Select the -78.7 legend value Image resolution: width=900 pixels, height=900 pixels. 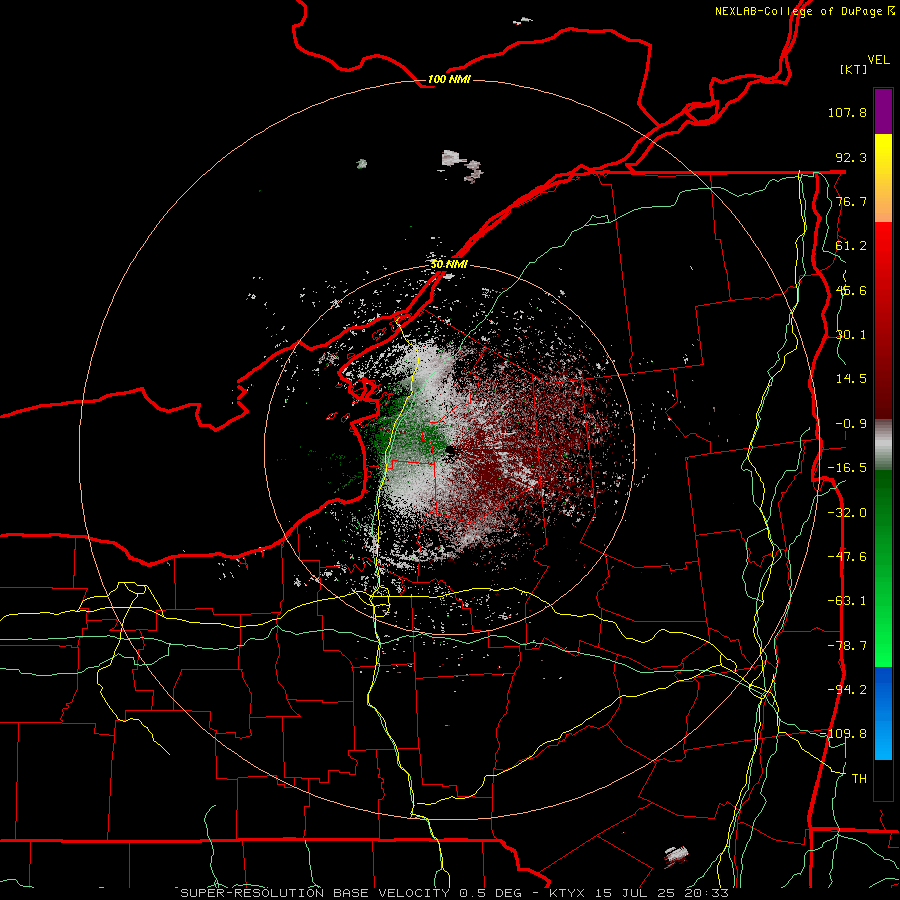click(x=847, y=645)
